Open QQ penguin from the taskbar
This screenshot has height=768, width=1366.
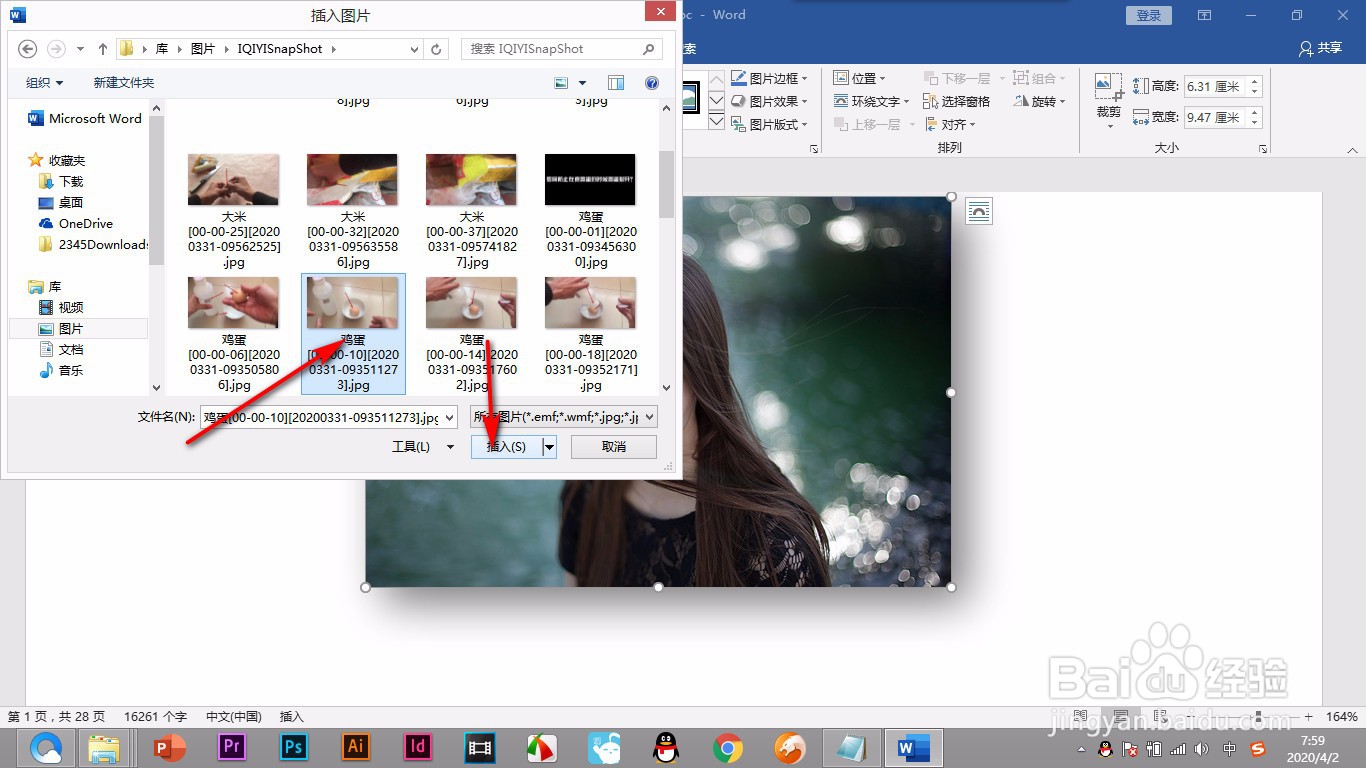click(666, 747)
